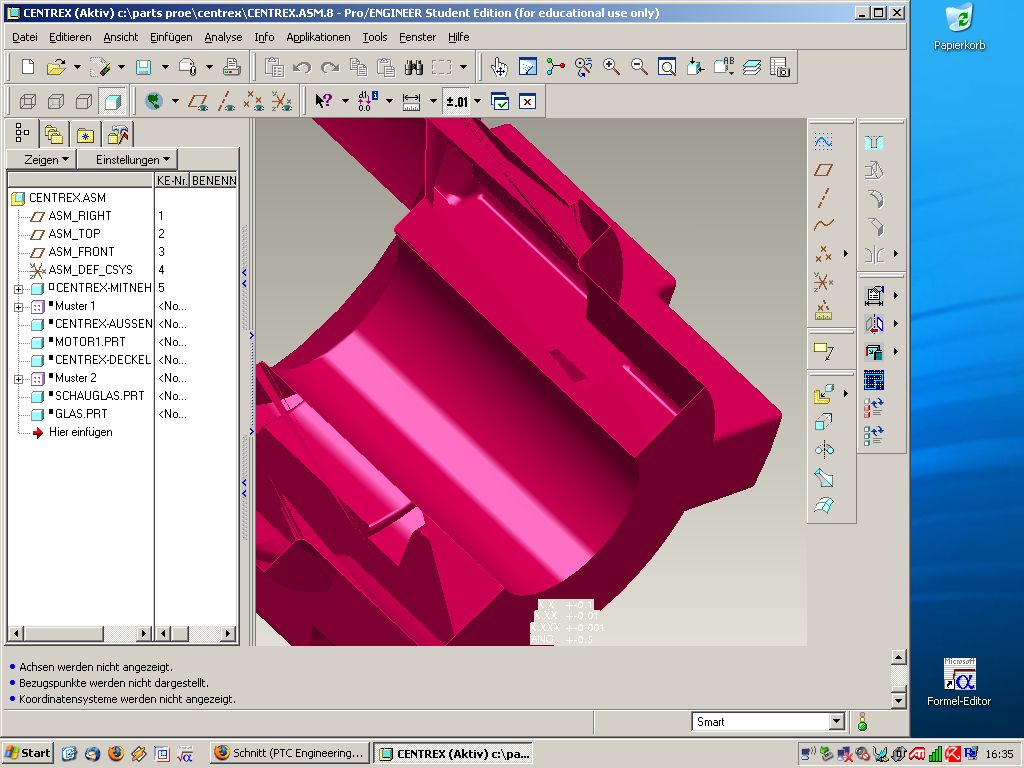Select the hole tool on far-right toolbar
Image resolution: width=1024 pixels, height=768 pixels.
click(x=874, y=142)
